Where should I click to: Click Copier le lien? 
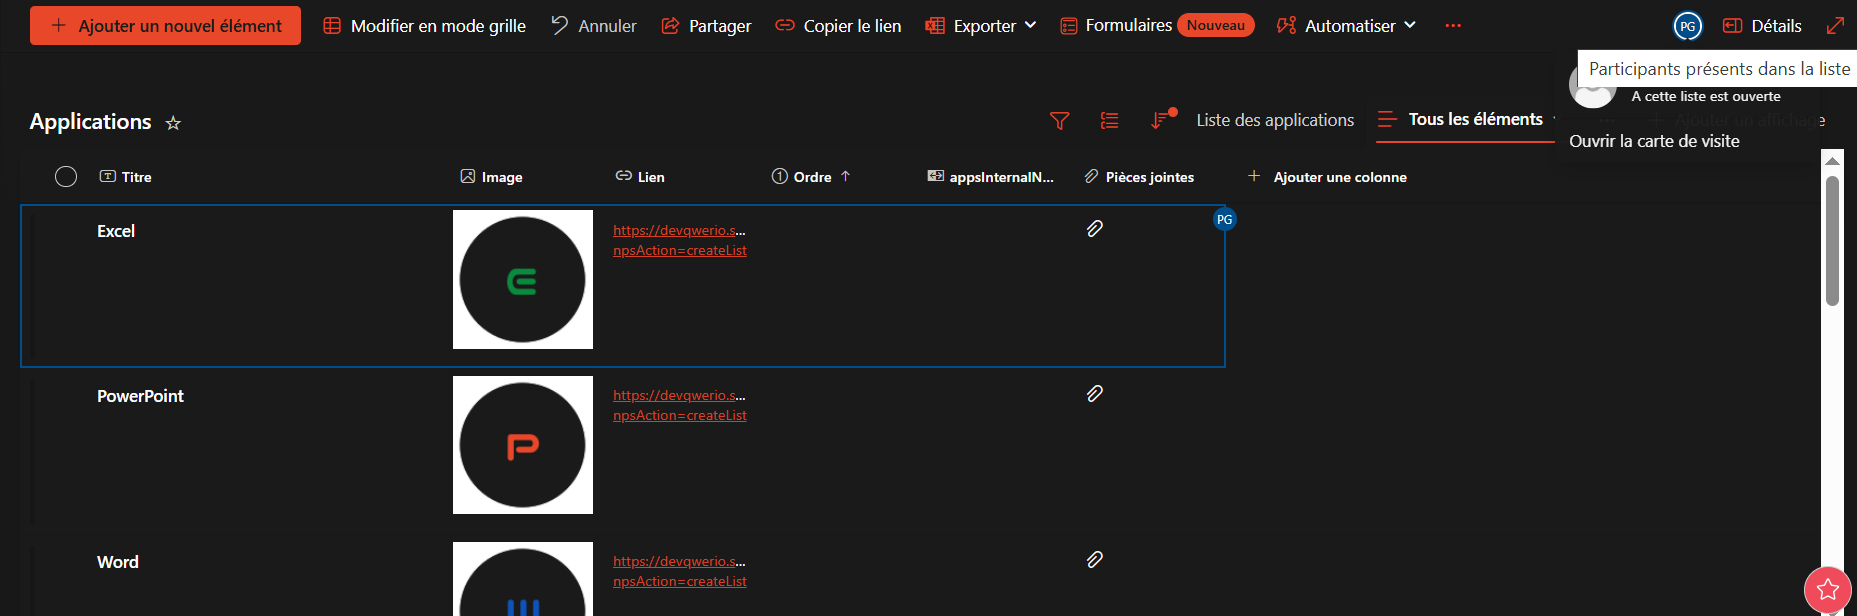[838, 26]
